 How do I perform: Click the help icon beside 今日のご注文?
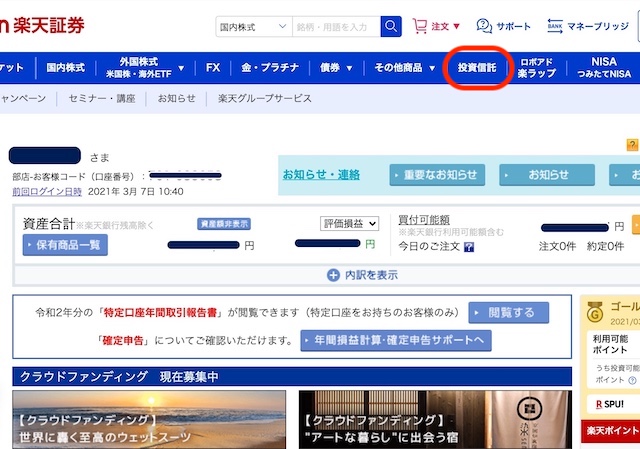[x=469, y=246]
